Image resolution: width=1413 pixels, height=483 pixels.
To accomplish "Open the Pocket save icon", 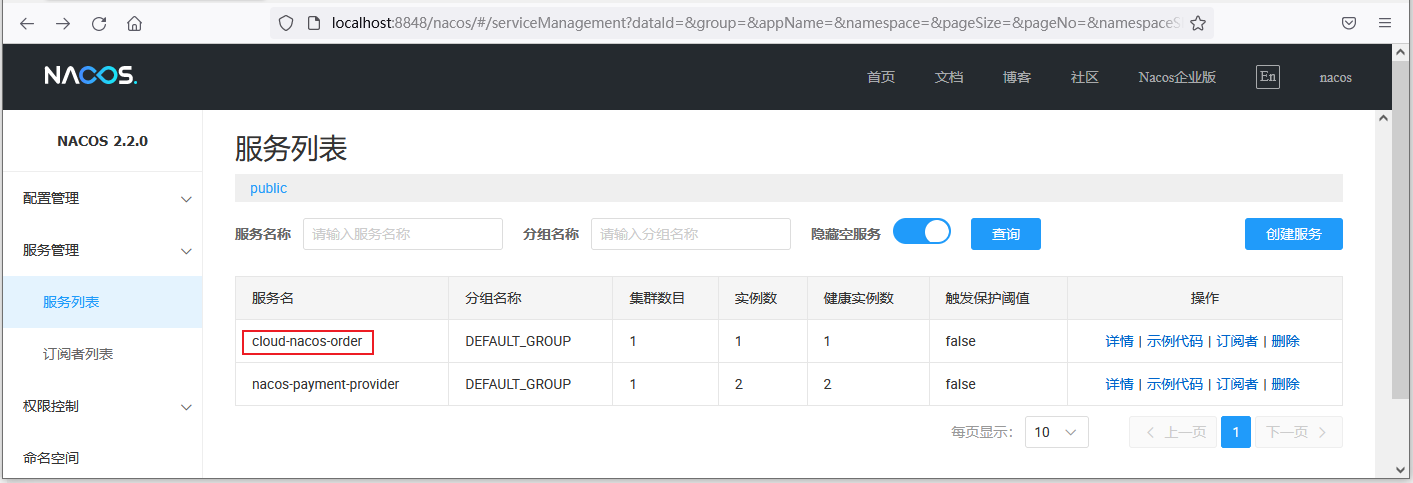I will [1349, 23].
